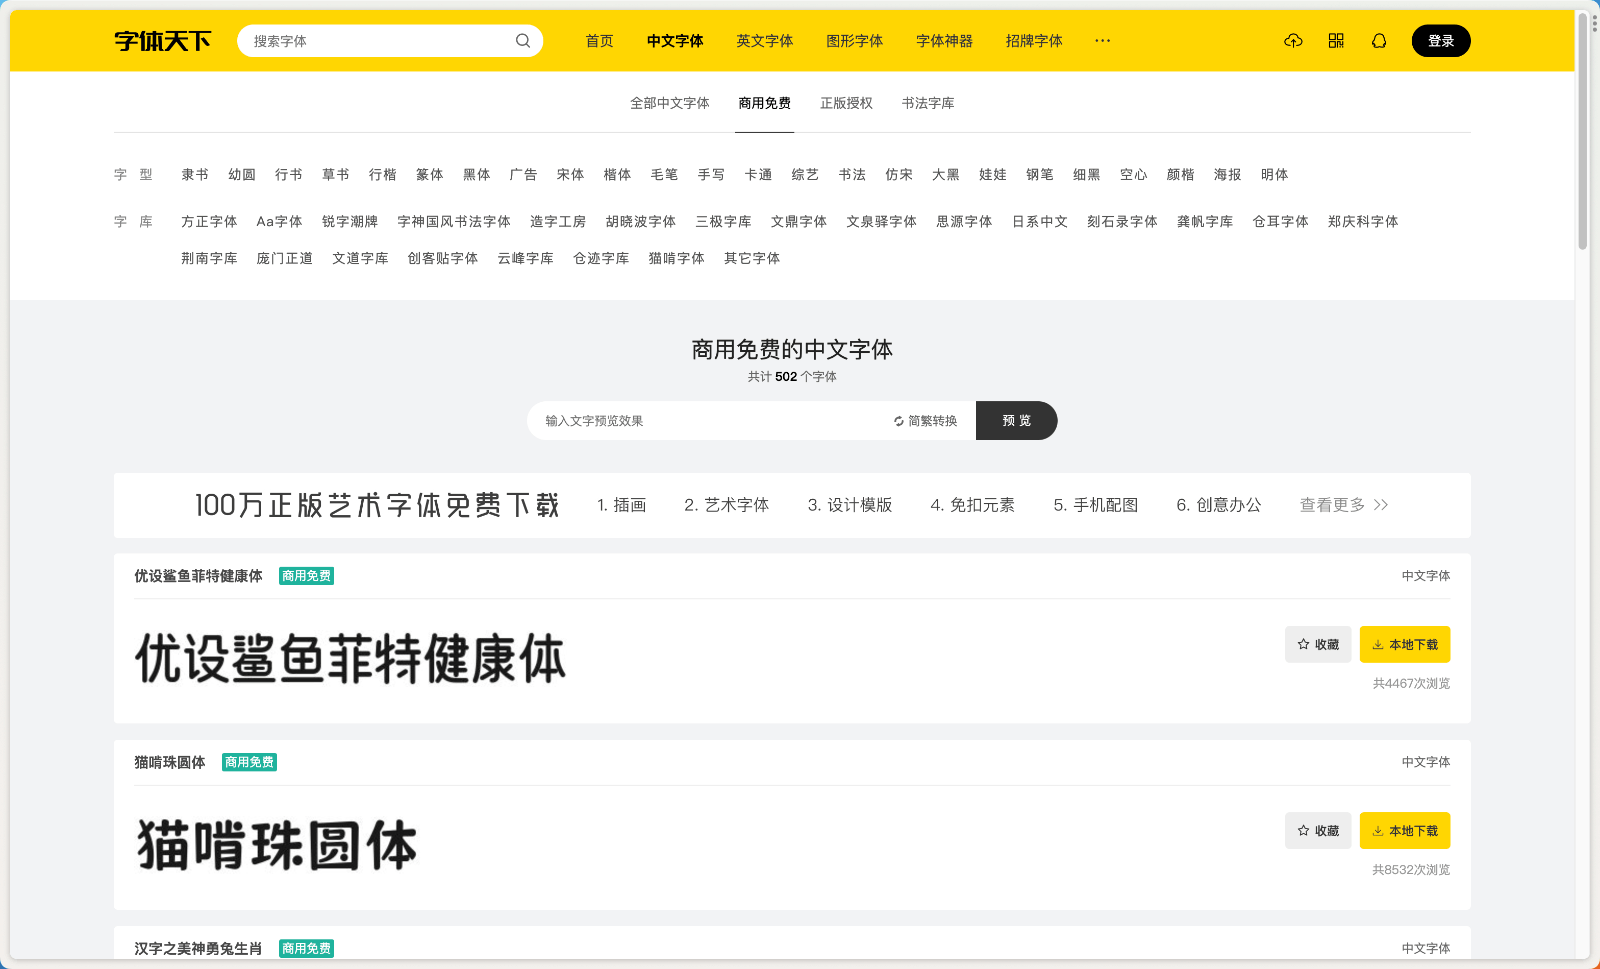Switch to the 正版授权 tab
The image size is (1600, 969).
(848, 103)
